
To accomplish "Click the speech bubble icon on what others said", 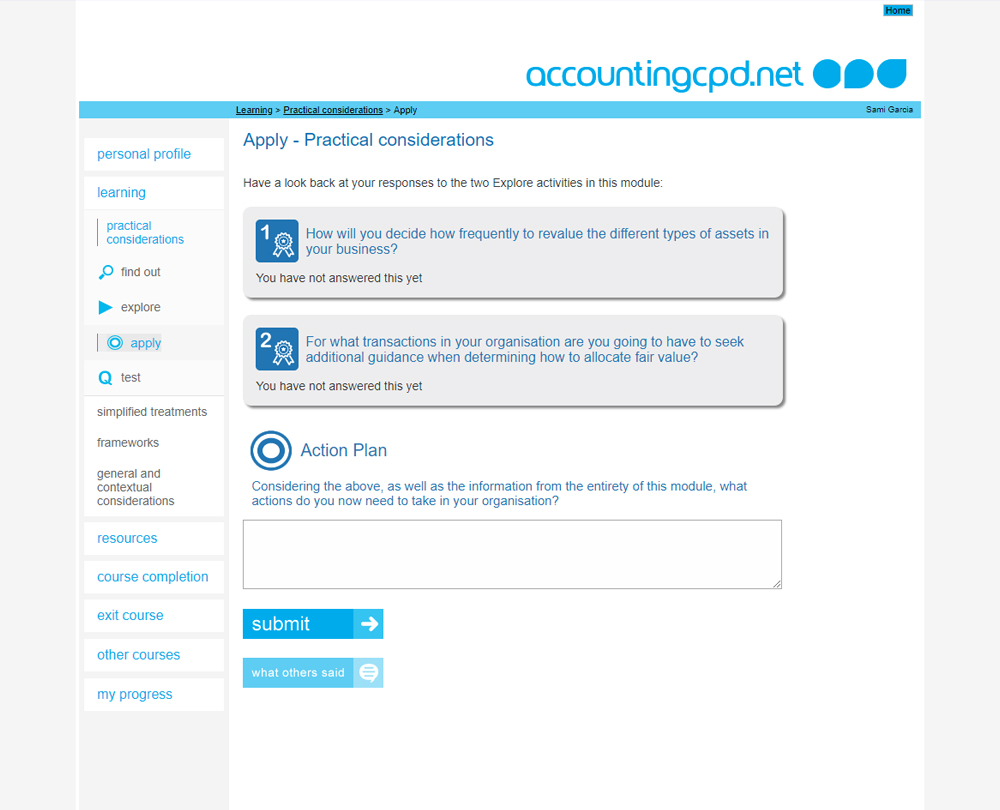I will (x=368, y=673).
